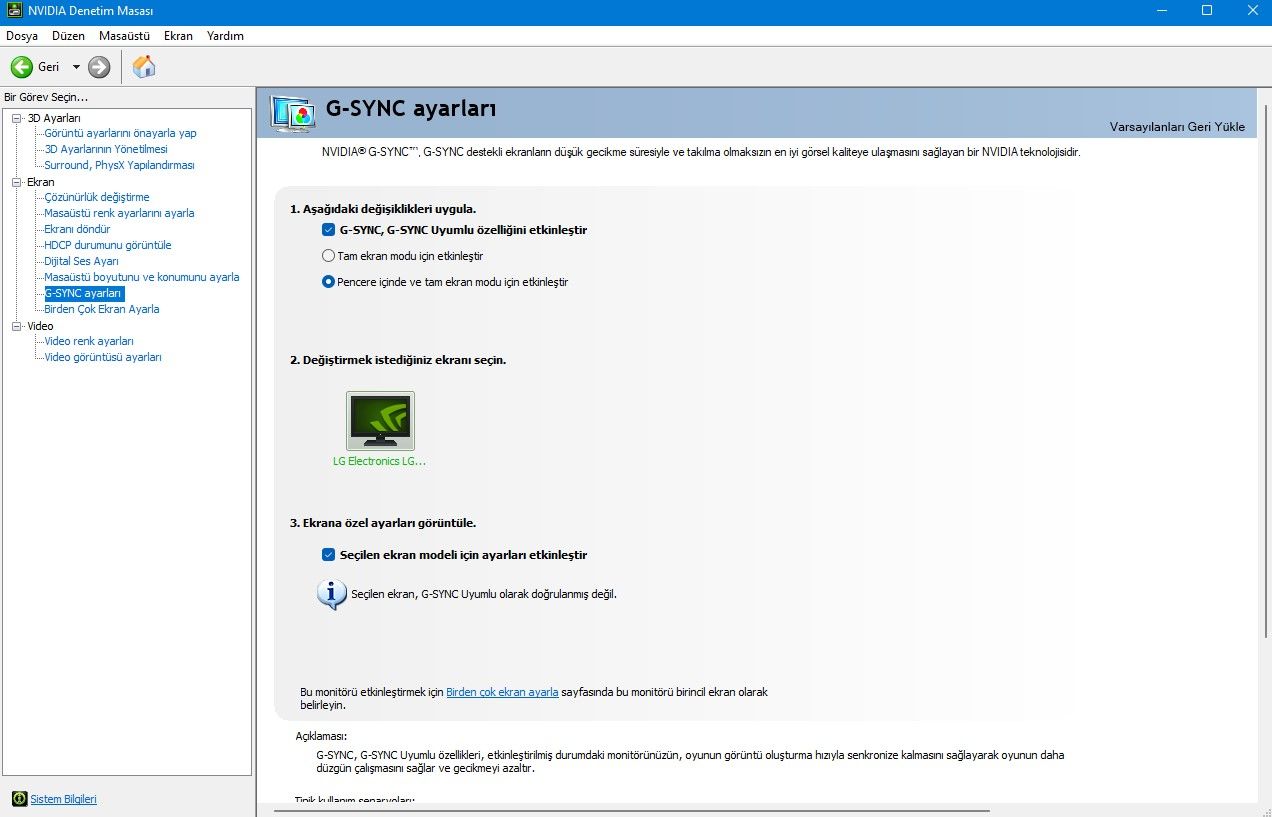Click the horizontal scrollbar at bottom
The width and height of the screenshot is (1272, 817).
[630, 811]
